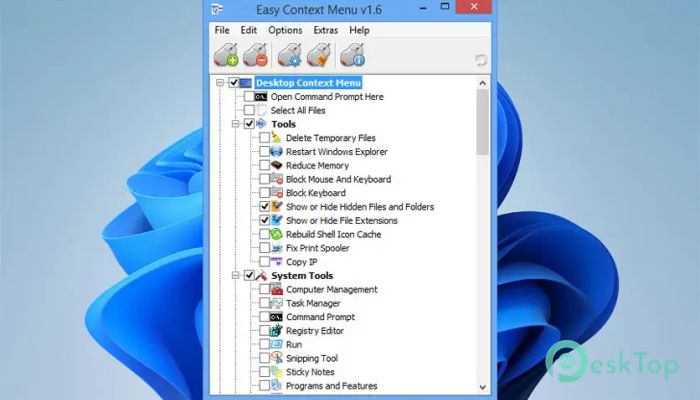Open the Help menu
This screenshot has width=700, height=400.
[359, 30]
